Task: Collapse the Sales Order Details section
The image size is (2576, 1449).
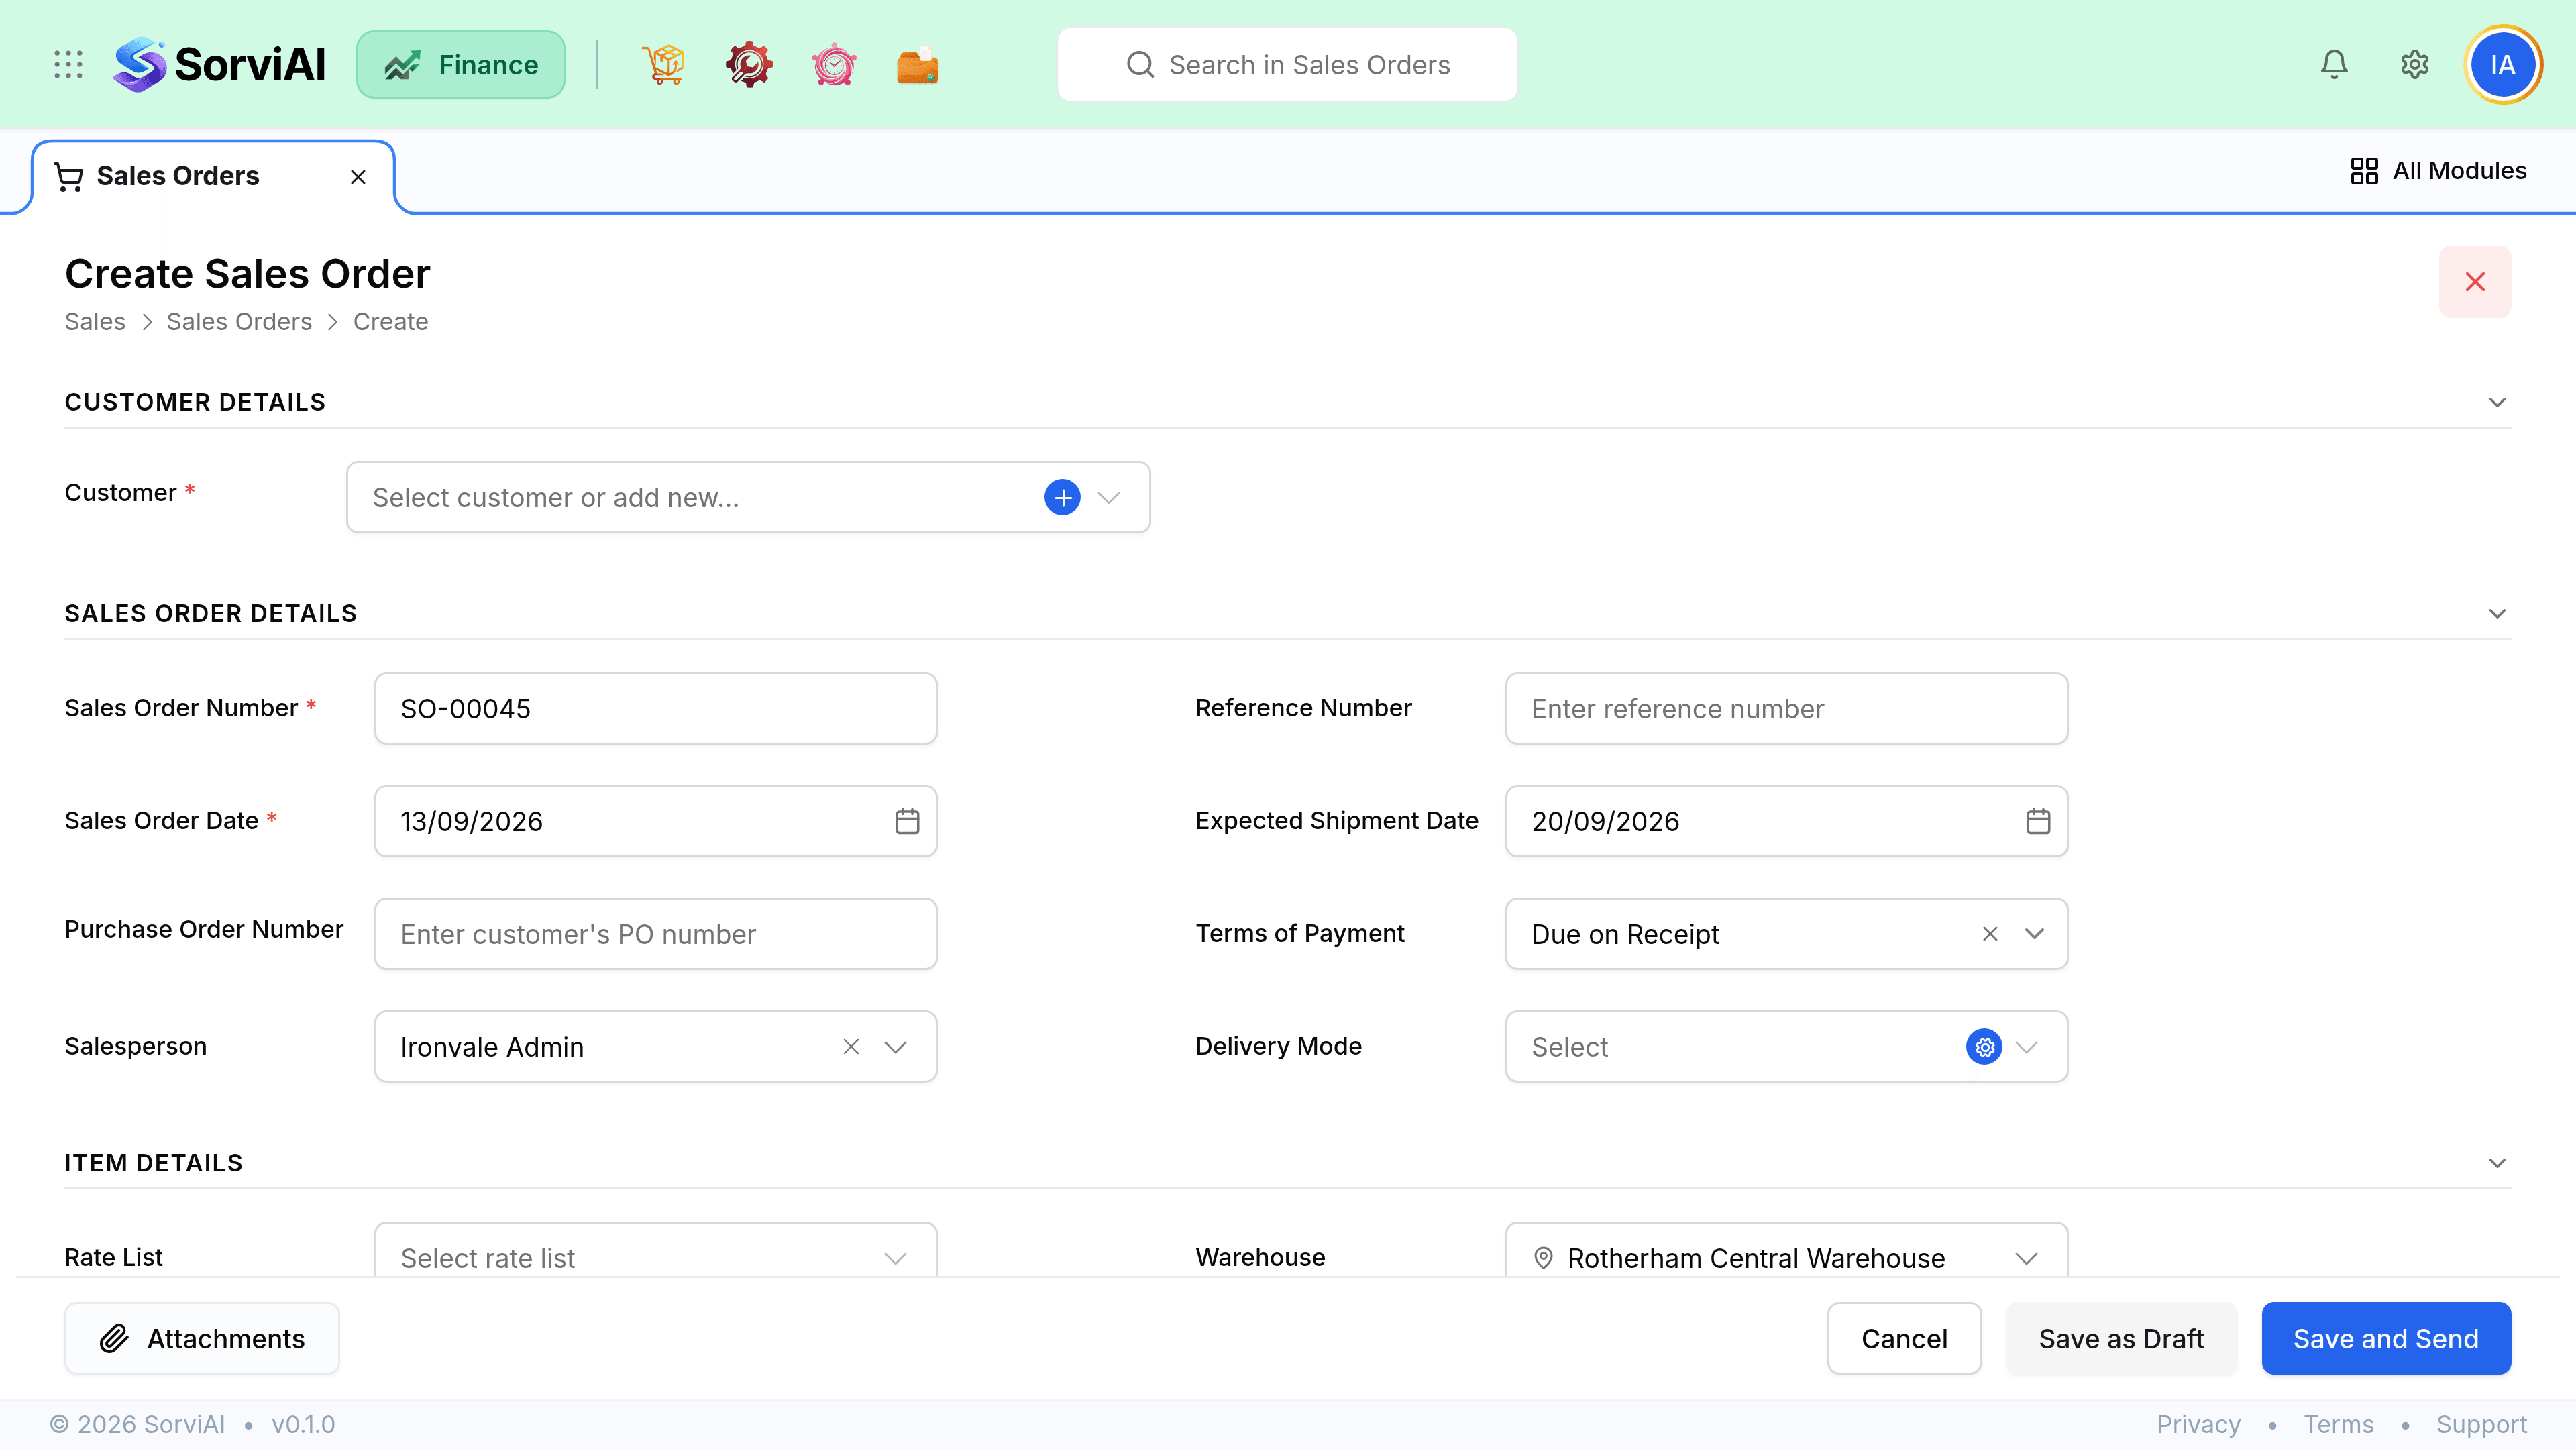Action: (x=2497, y=614)
